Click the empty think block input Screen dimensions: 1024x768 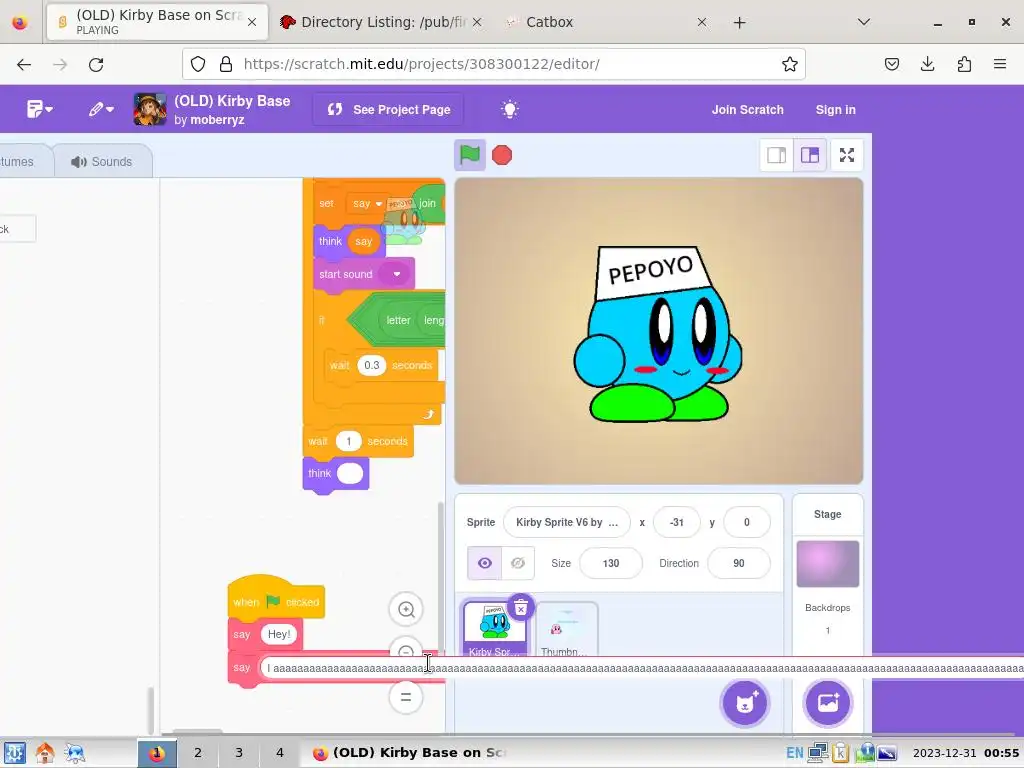[x=350, y=473]
